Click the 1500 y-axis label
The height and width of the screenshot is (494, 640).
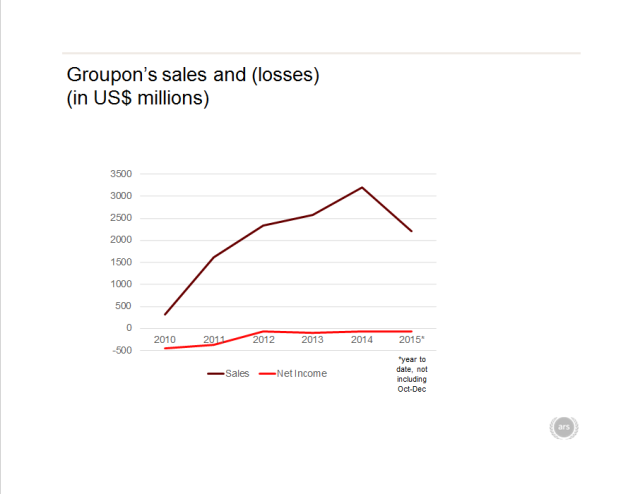(x=121, y=262)
